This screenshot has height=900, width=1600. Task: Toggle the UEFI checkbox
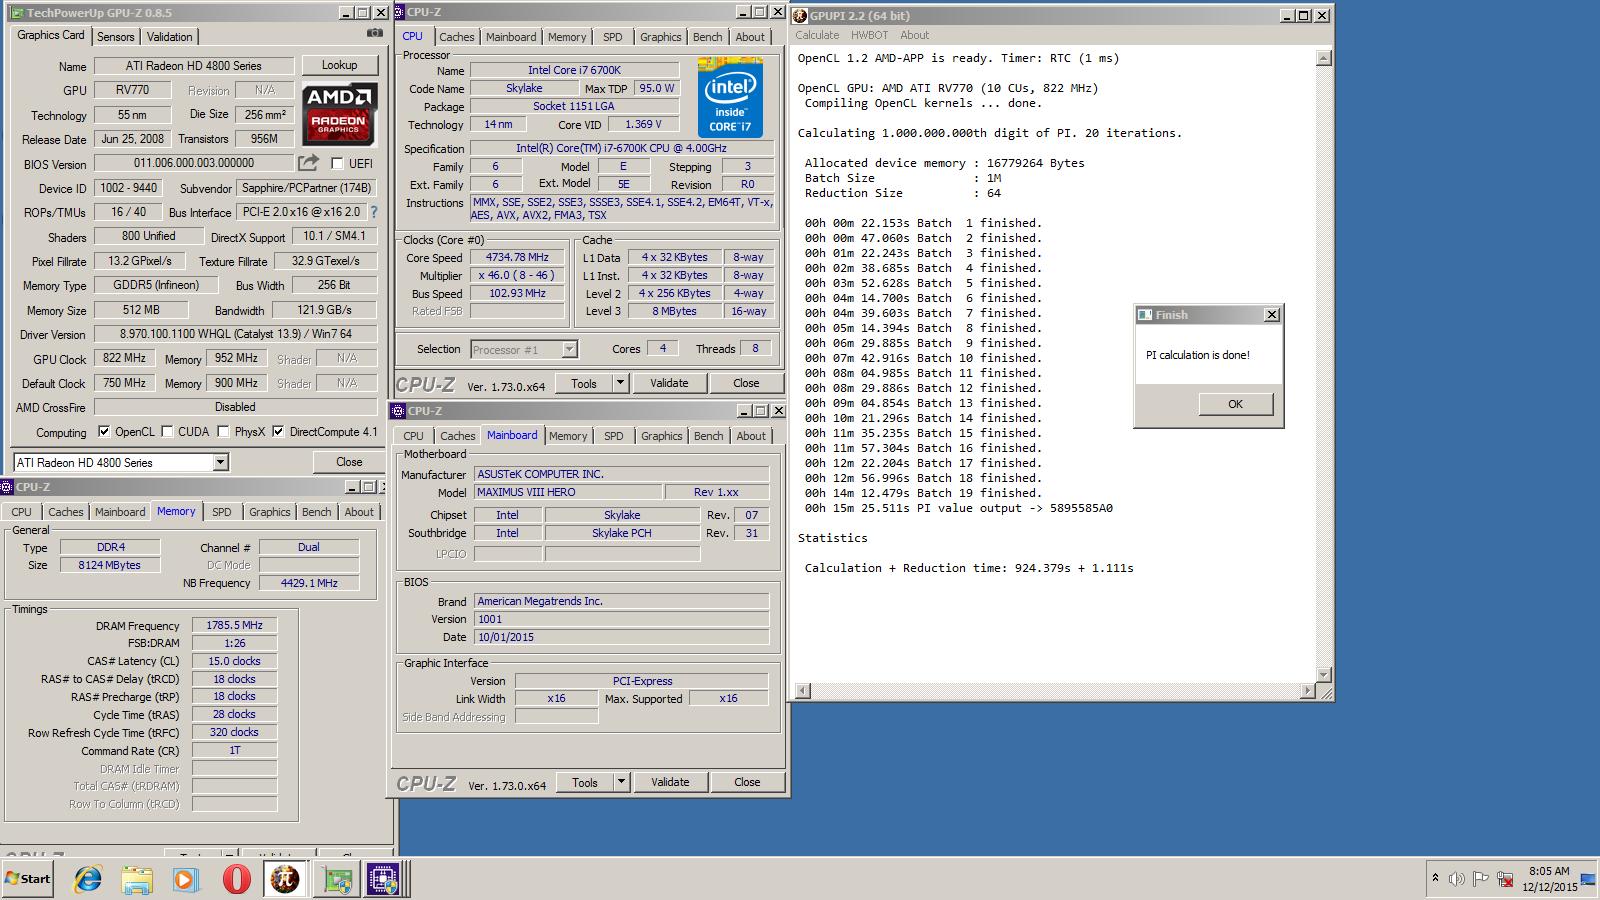click(337, 163)
